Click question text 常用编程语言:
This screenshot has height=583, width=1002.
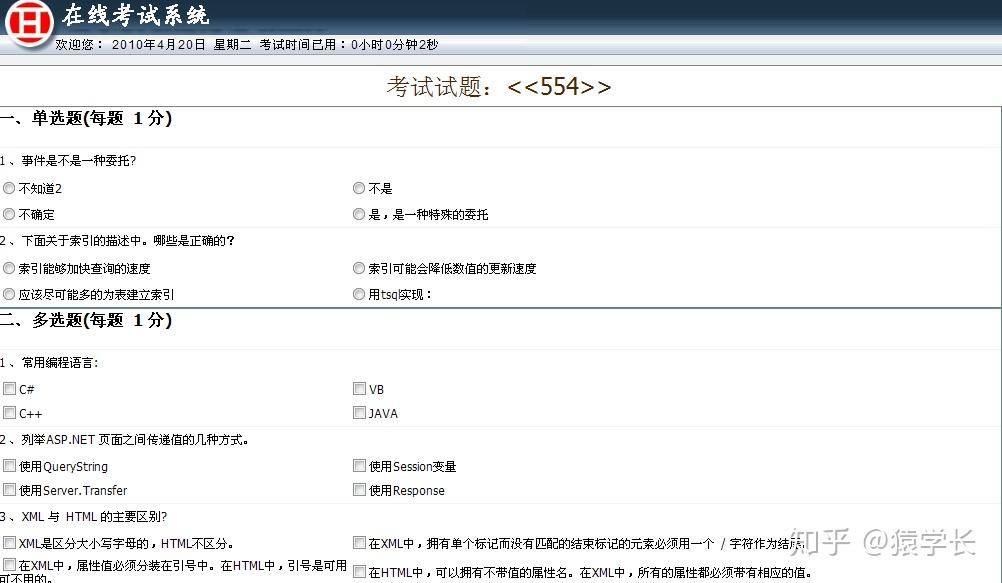[60, 363]
